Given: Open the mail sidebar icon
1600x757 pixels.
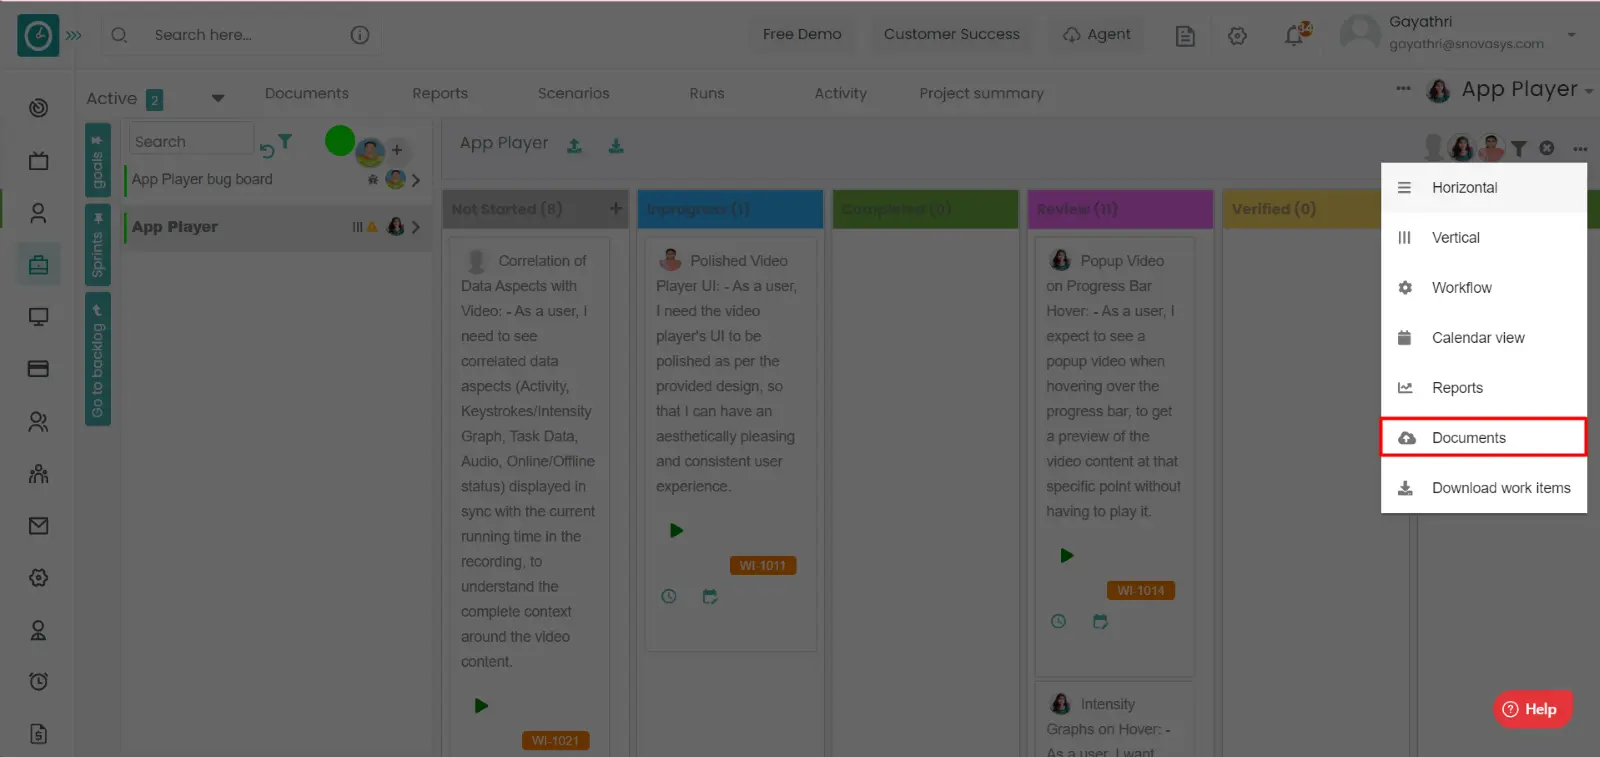Looking at the screenshot, I should (x=38, y=526).
